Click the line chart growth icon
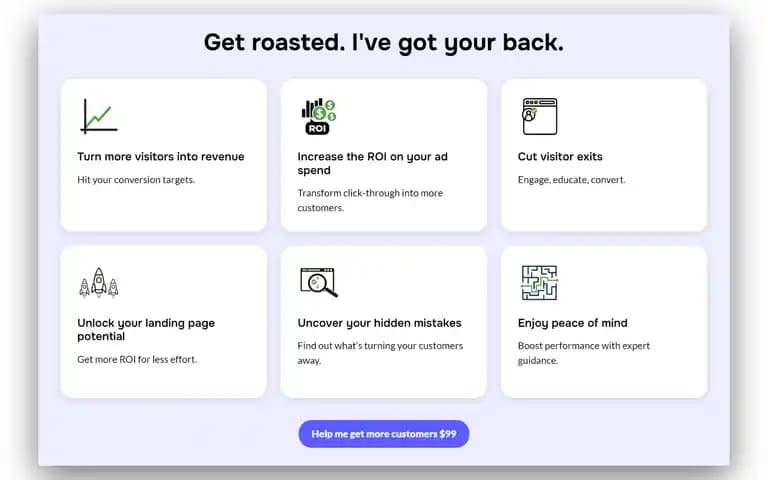The image size is (768, 480). (98, 116)
